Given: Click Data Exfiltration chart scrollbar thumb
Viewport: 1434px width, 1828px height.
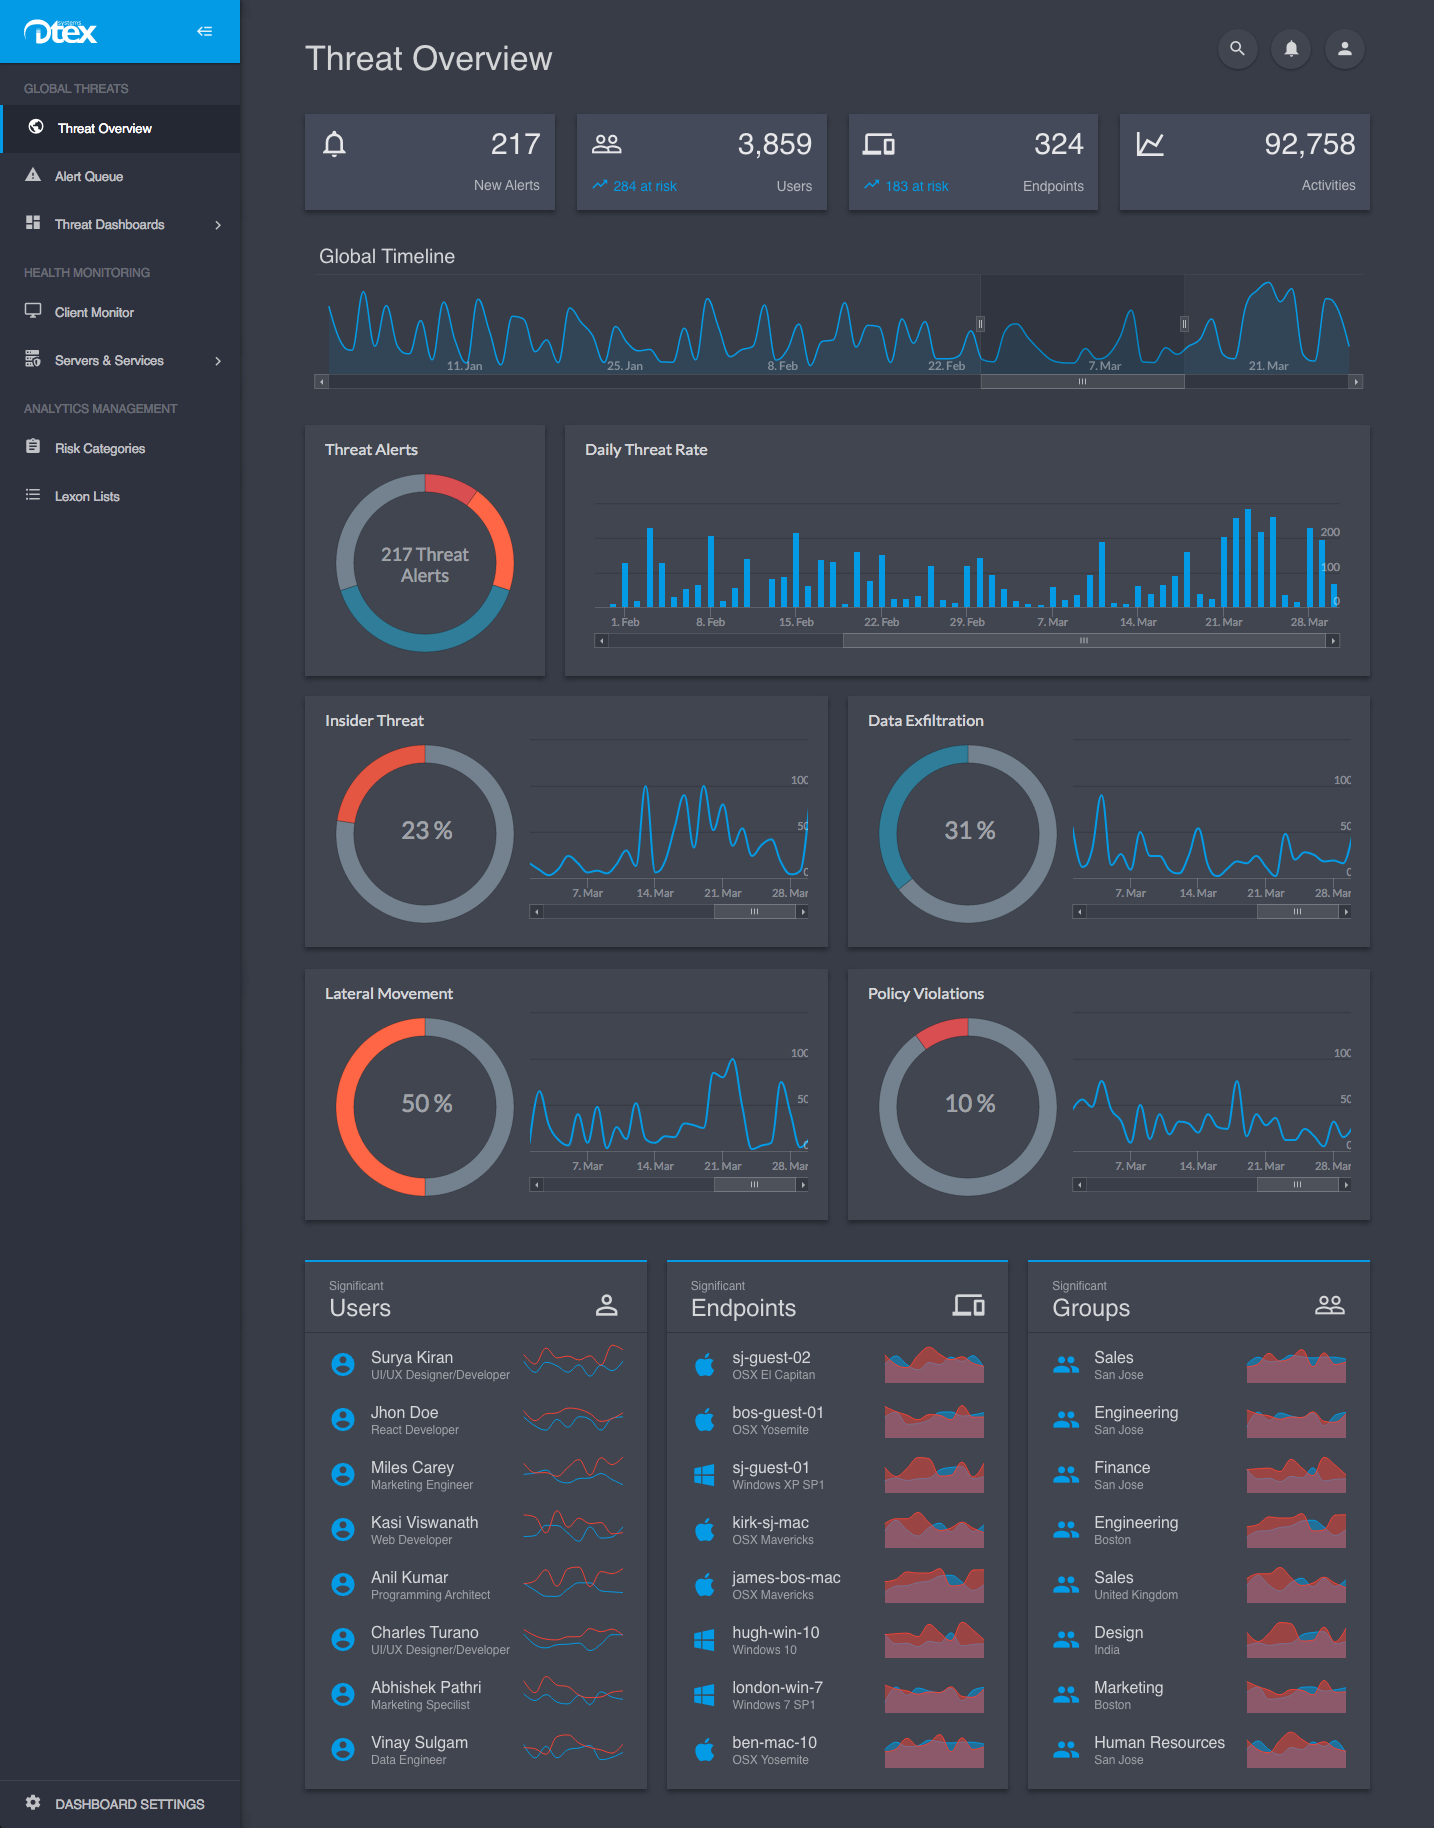Looking at the screenshot, I should pos(1297,912).
